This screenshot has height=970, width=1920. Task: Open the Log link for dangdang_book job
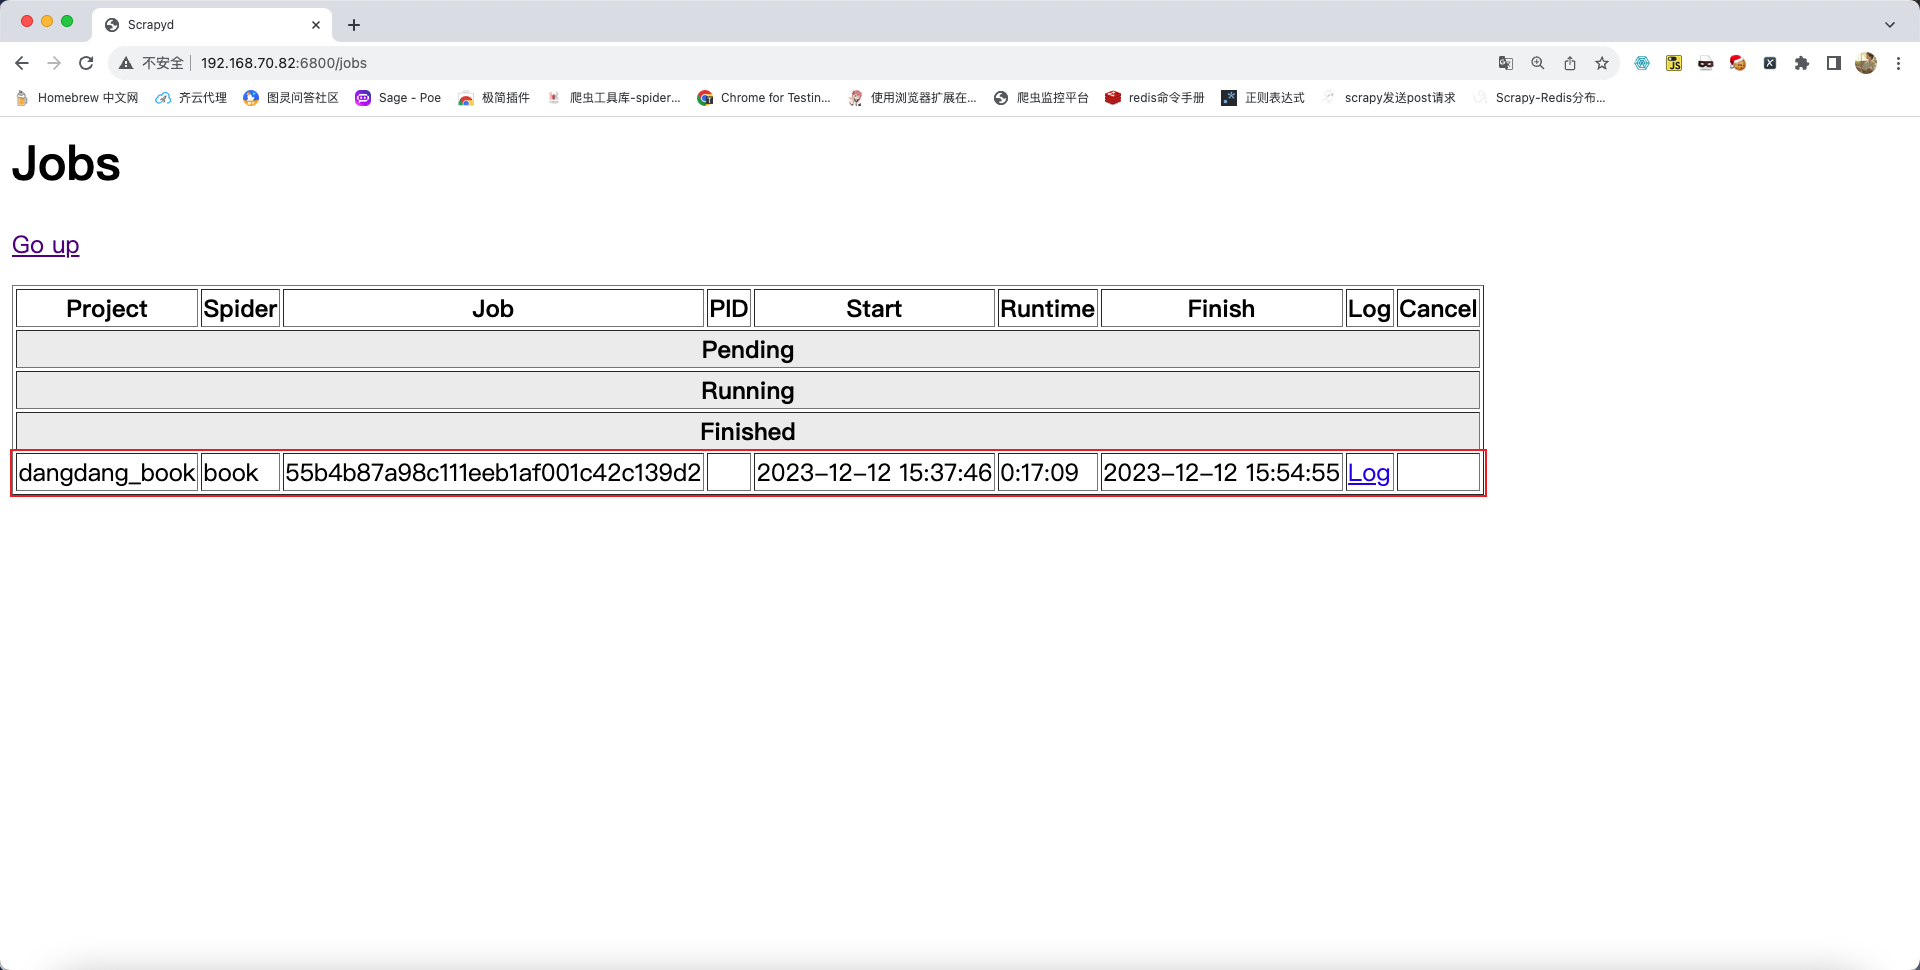tap(1368, 473)
